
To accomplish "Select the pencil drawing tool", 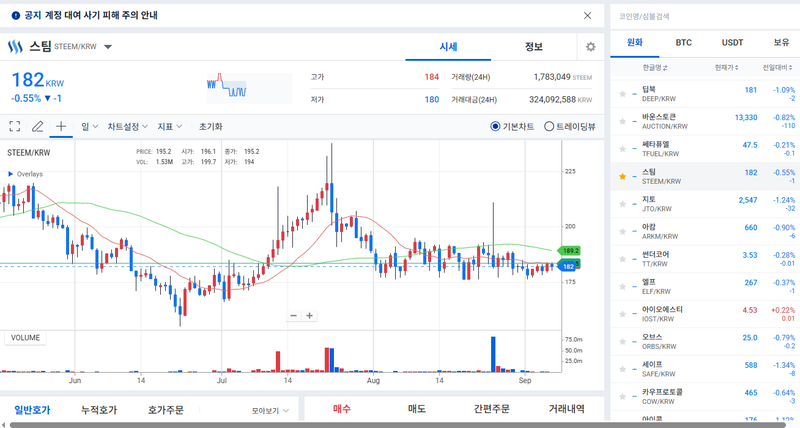I will [37, 127].
